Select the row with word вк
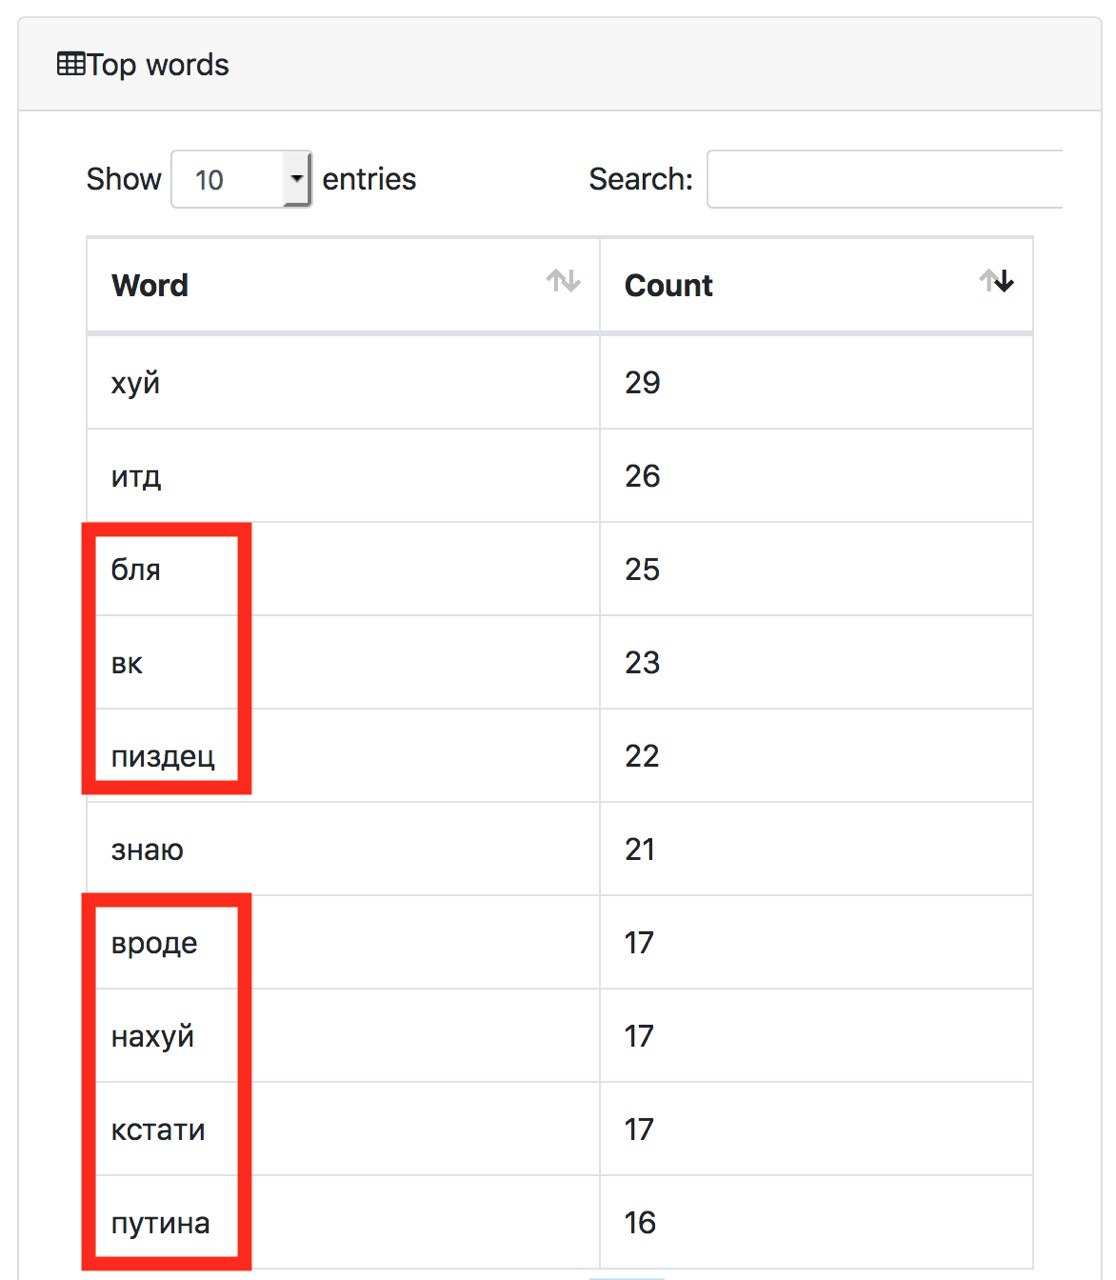Viewport: 1116px width, 1280px height. (x=560, y=662)
